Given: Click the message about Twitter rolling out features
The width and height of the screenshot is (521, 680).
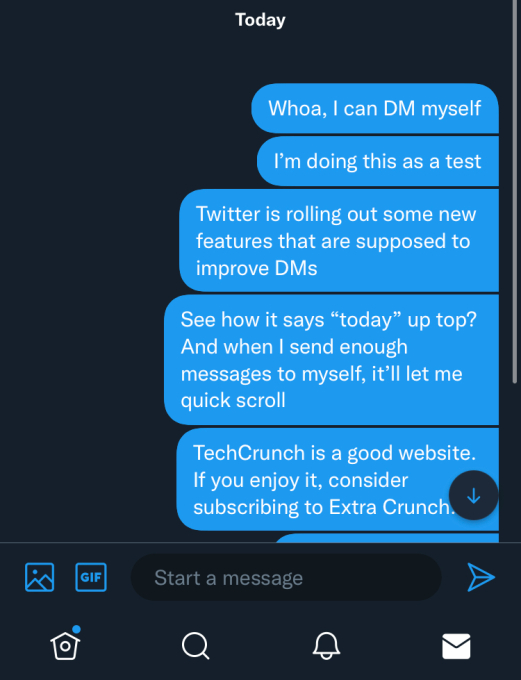Looking at the screenshot, I should click(339, 241).
